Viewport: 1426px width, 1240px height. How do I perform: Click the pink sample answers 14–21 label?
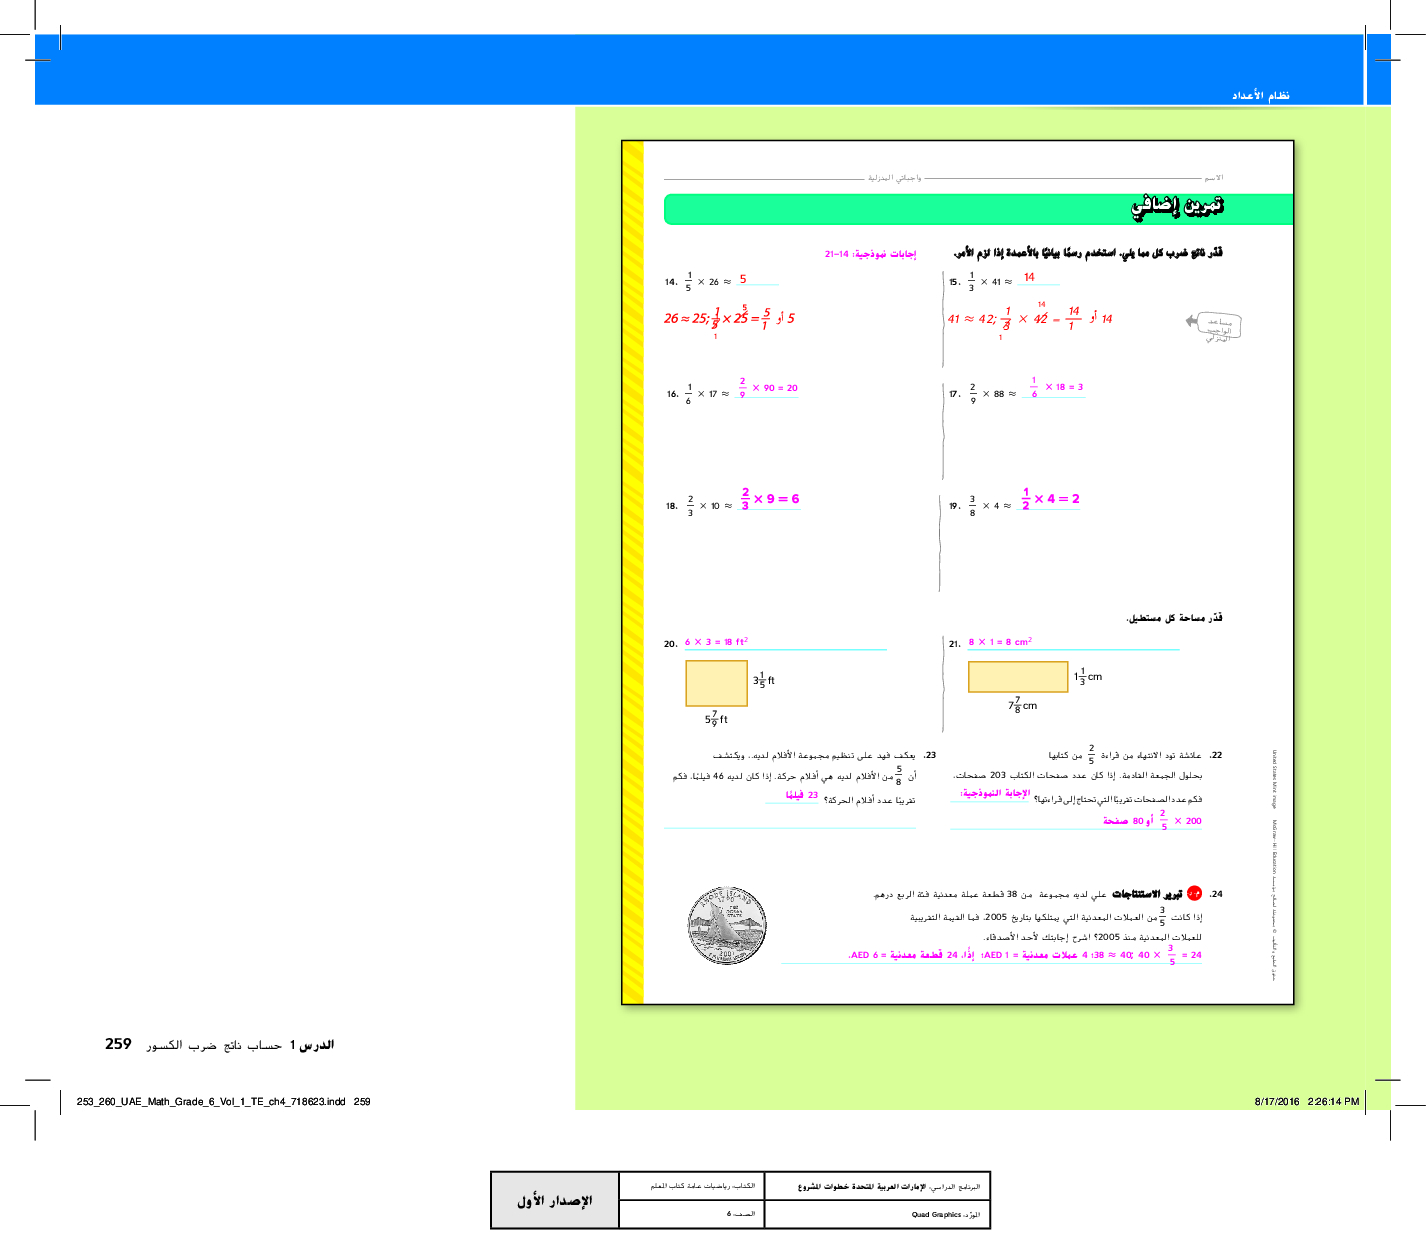870,254
